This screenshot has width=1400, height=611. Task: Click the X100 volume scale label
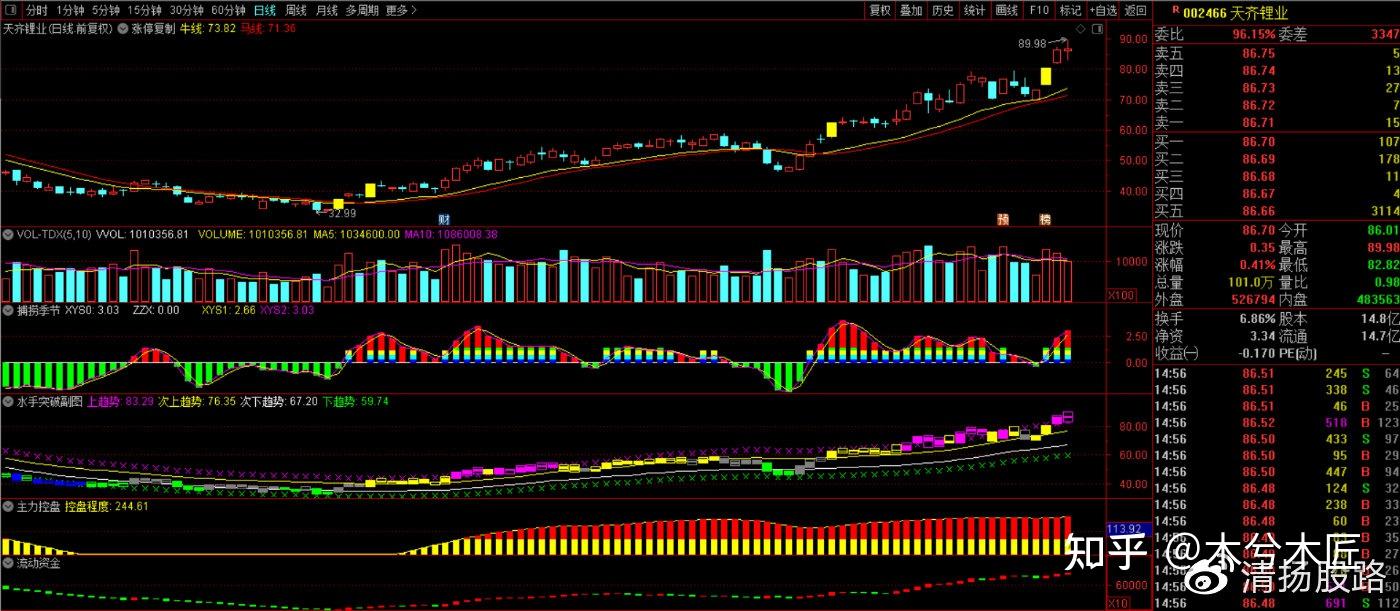coord(1121,296)
